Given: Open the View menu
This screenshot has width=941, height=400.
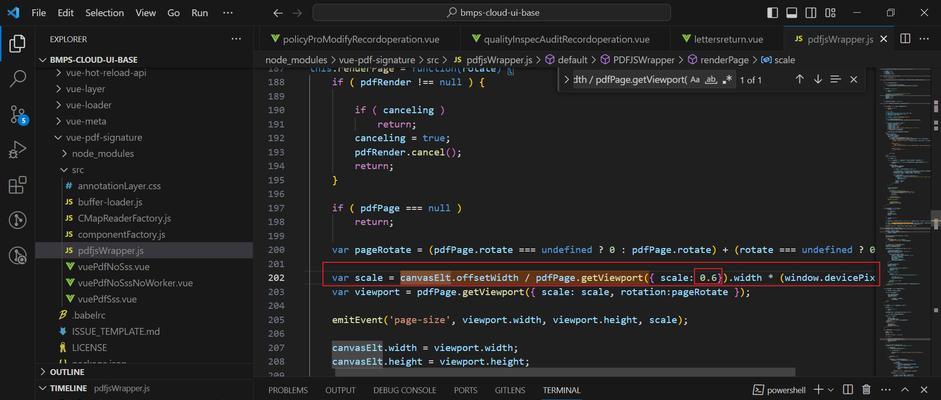Looking at the screenshot, I should click(x=146, y=13).
